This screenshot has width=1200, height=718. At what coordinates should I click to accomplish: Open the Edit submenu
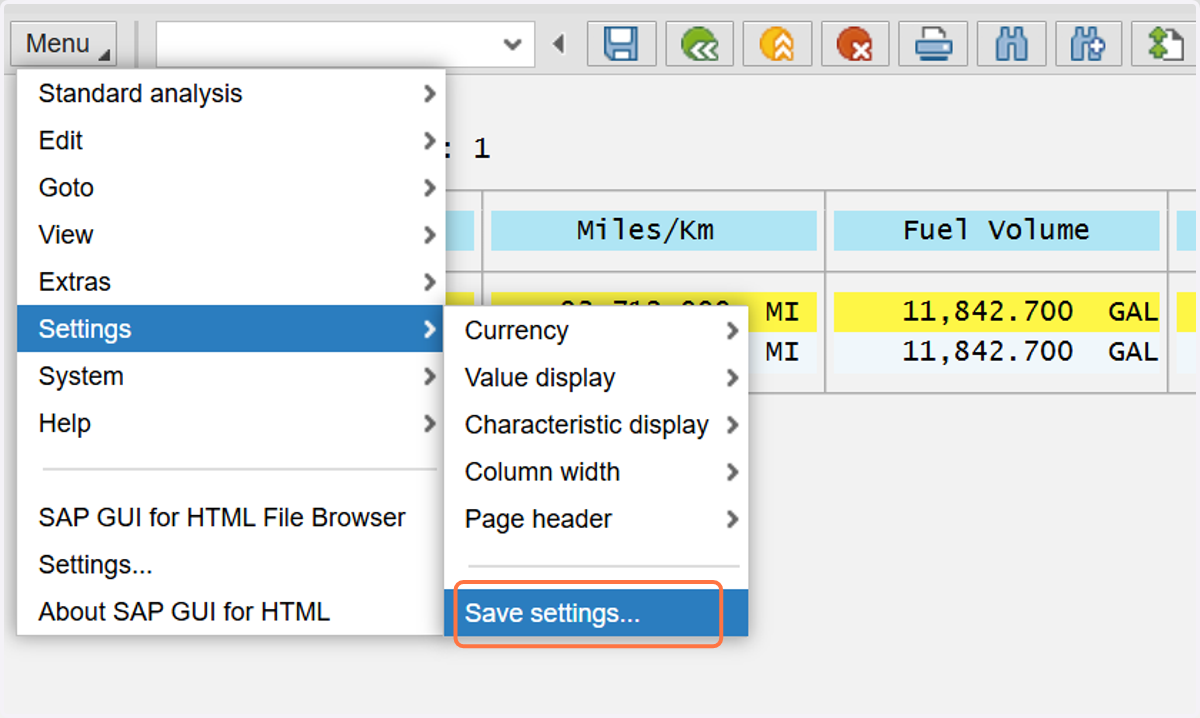[231, 141]
